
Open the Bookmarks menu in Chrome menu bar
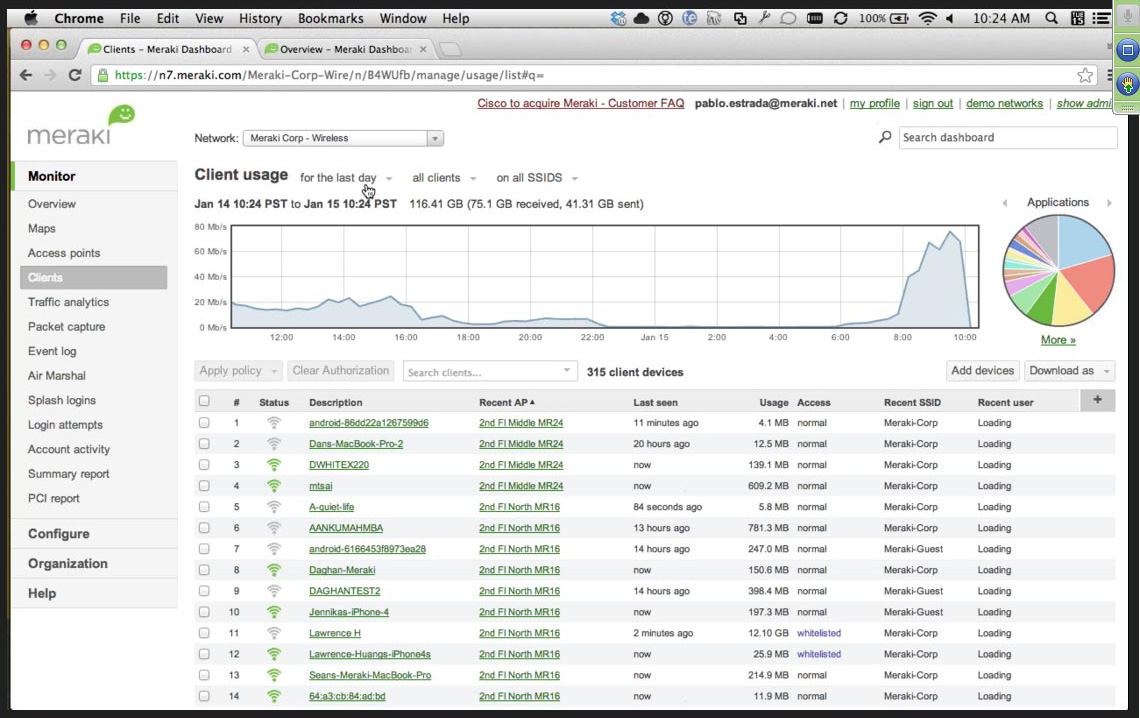331,18
